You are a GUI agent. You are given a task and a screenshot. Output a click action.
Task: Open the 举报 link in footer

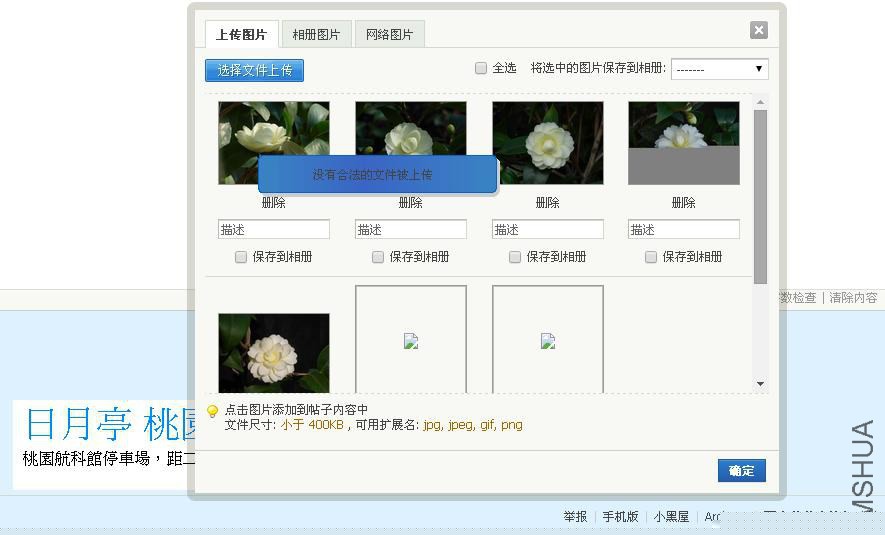point(575,516)
